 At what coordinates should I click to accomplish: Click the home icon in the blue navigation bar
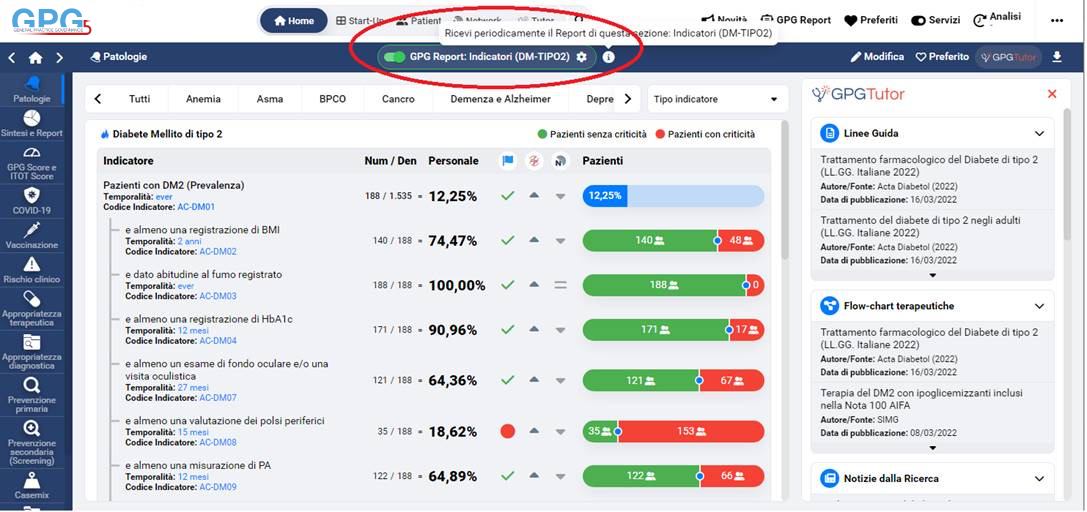36,58
